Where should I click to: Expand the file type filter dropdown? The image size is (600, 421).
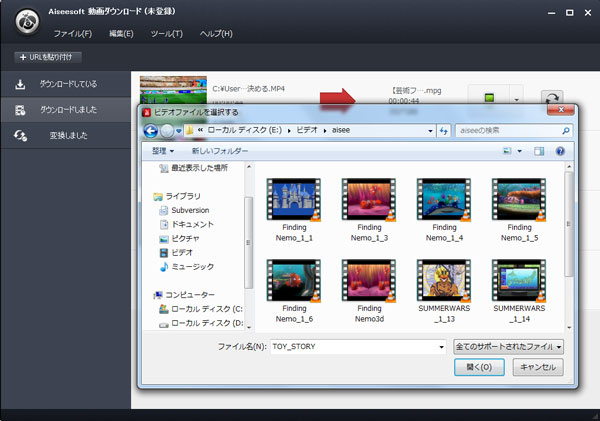[x=508, y=346]
